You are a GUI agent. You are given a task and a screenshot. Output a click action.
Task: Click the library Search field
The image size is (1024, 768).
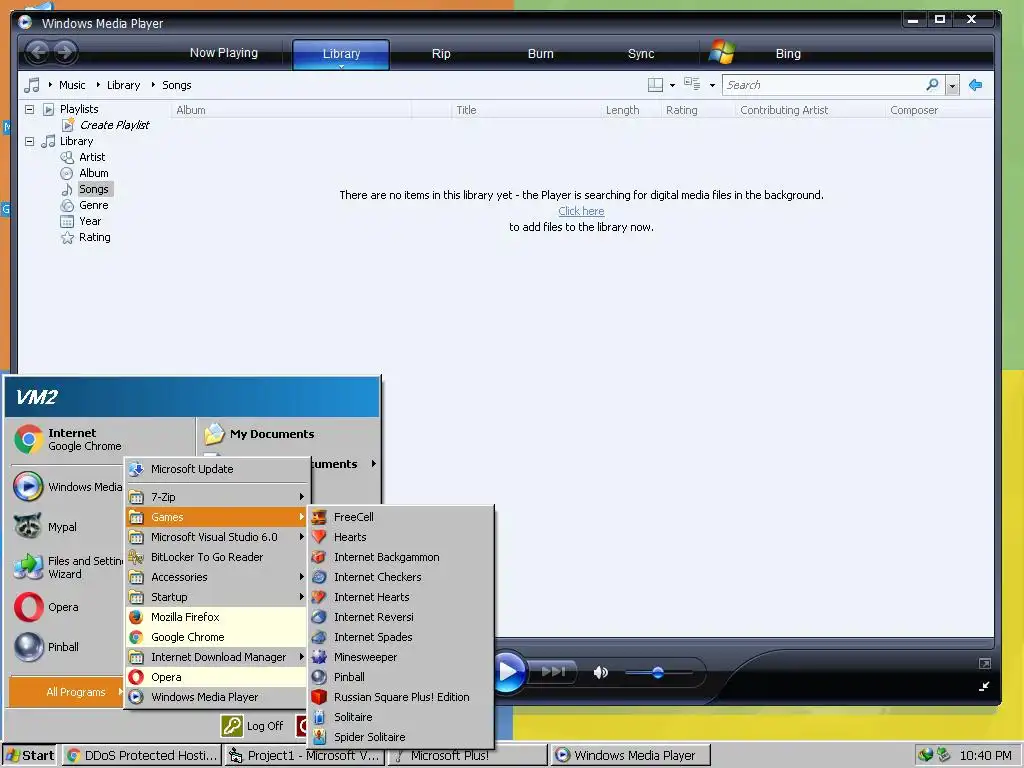click(824, 85)
